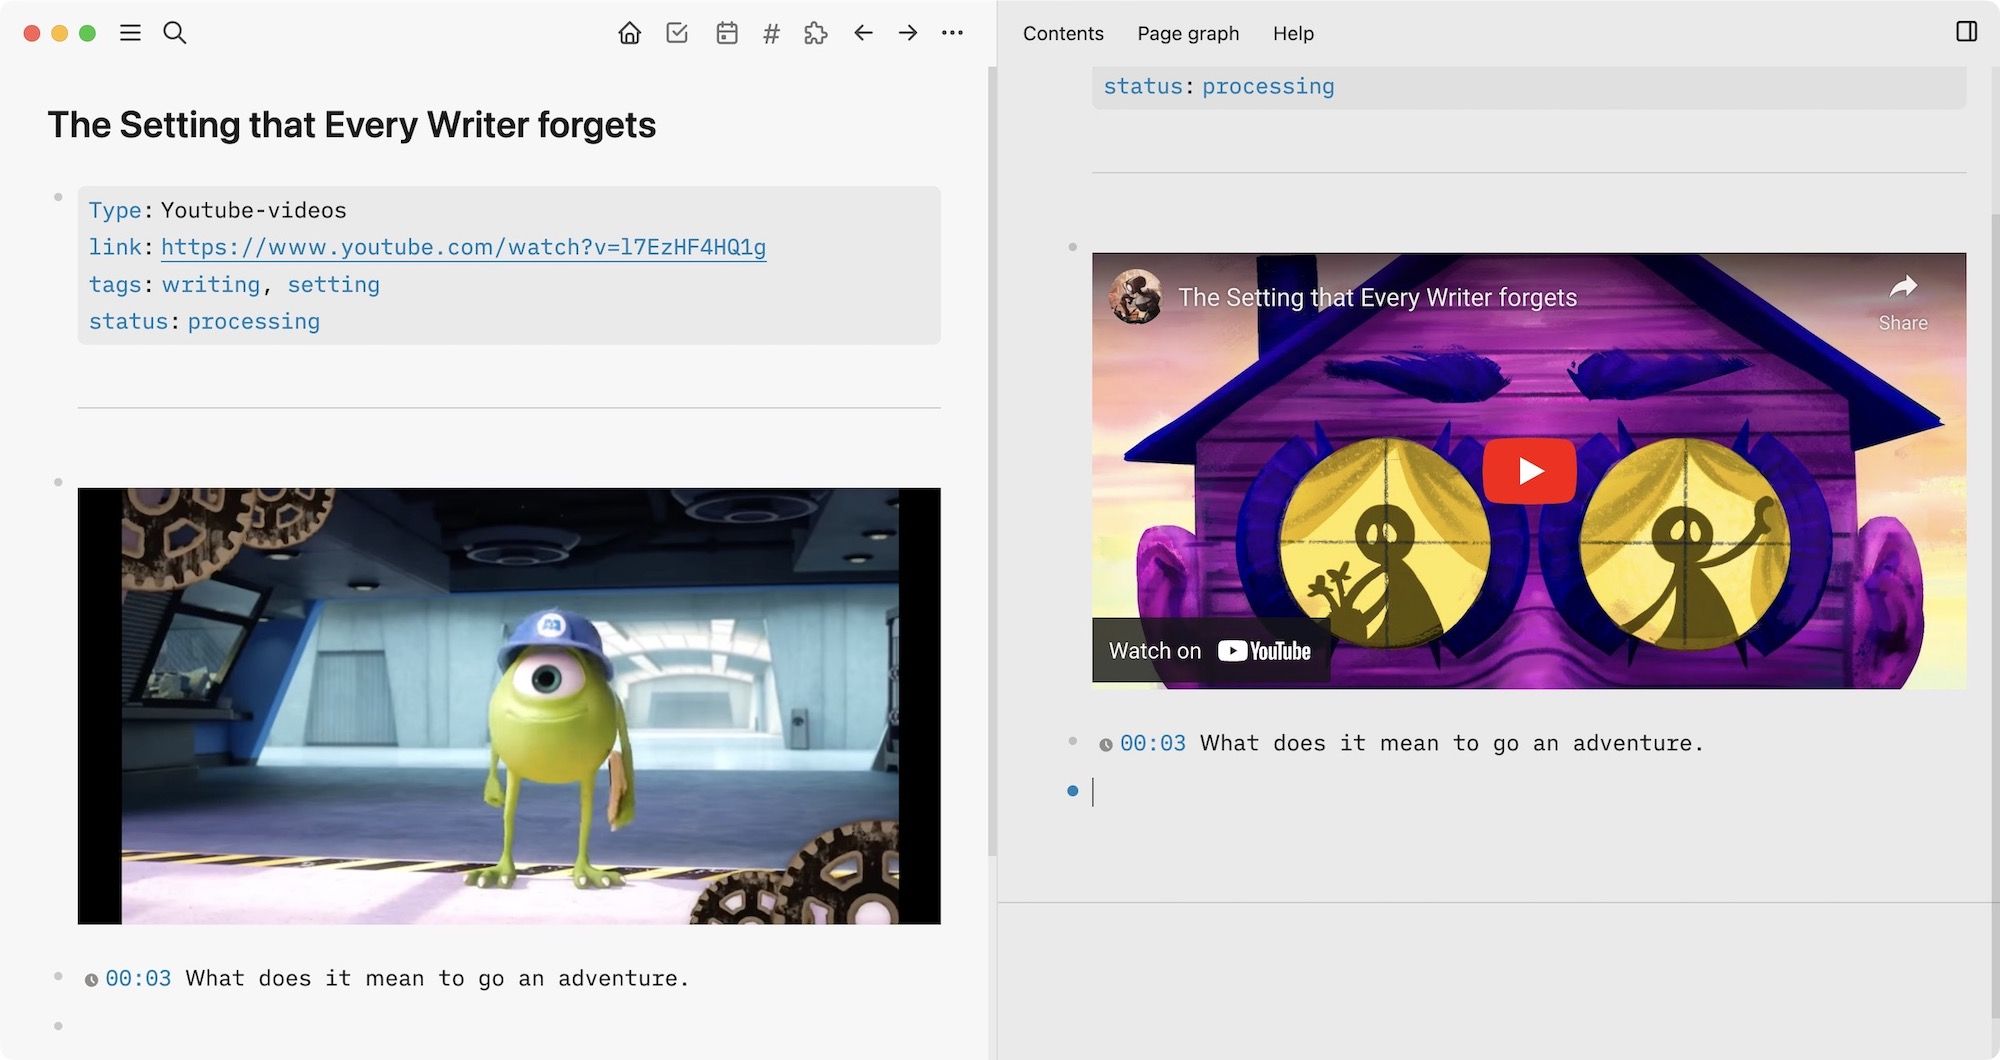
Task: Open all pages via the hashtag icon
Action: (x=769, y=32)
